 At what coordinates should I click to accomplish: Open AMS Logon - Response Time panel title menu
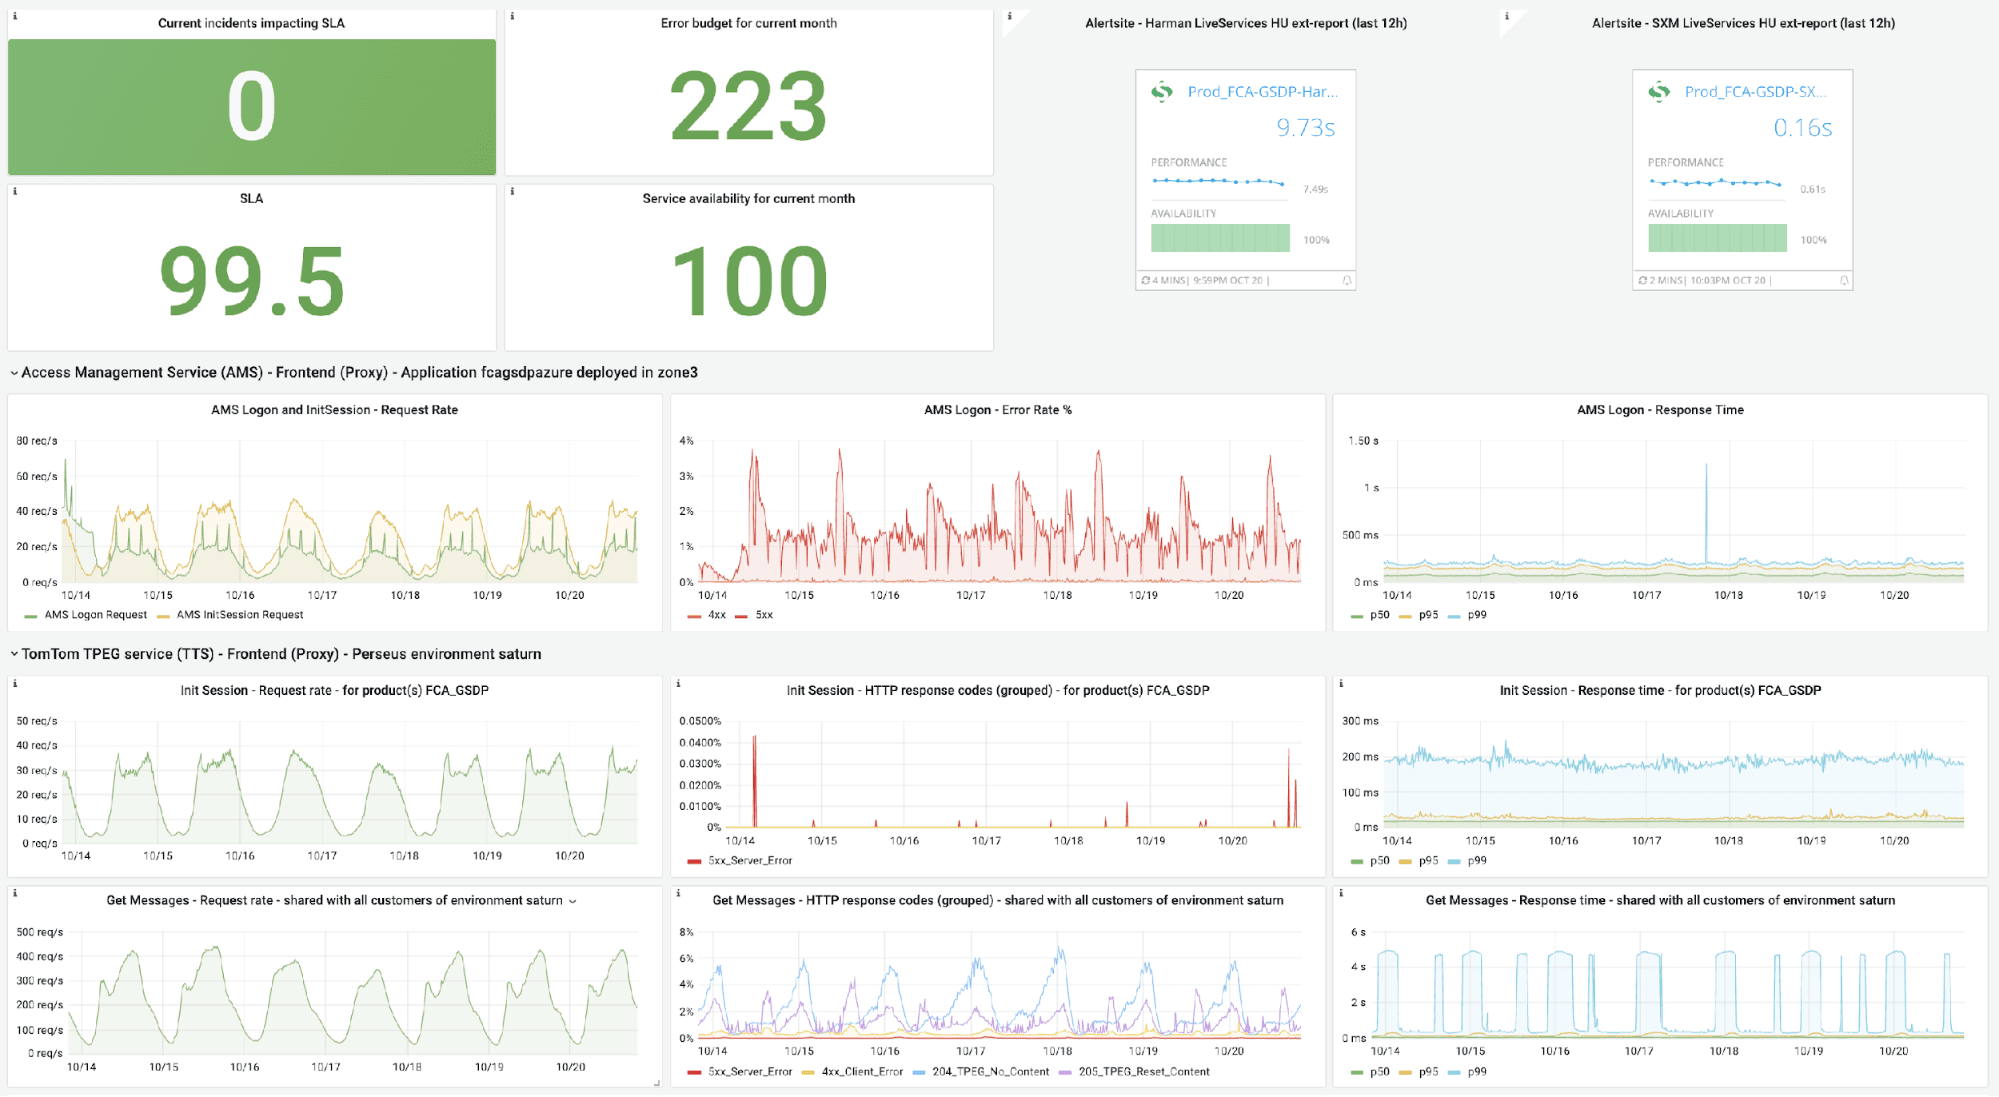pos(1659,410)
